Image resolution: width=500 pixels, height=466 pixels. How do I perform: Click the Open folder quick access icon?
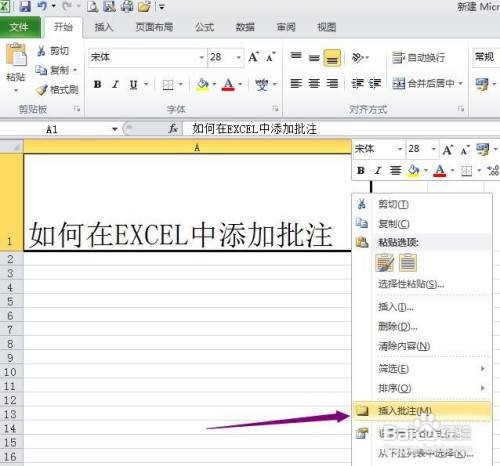144,6
